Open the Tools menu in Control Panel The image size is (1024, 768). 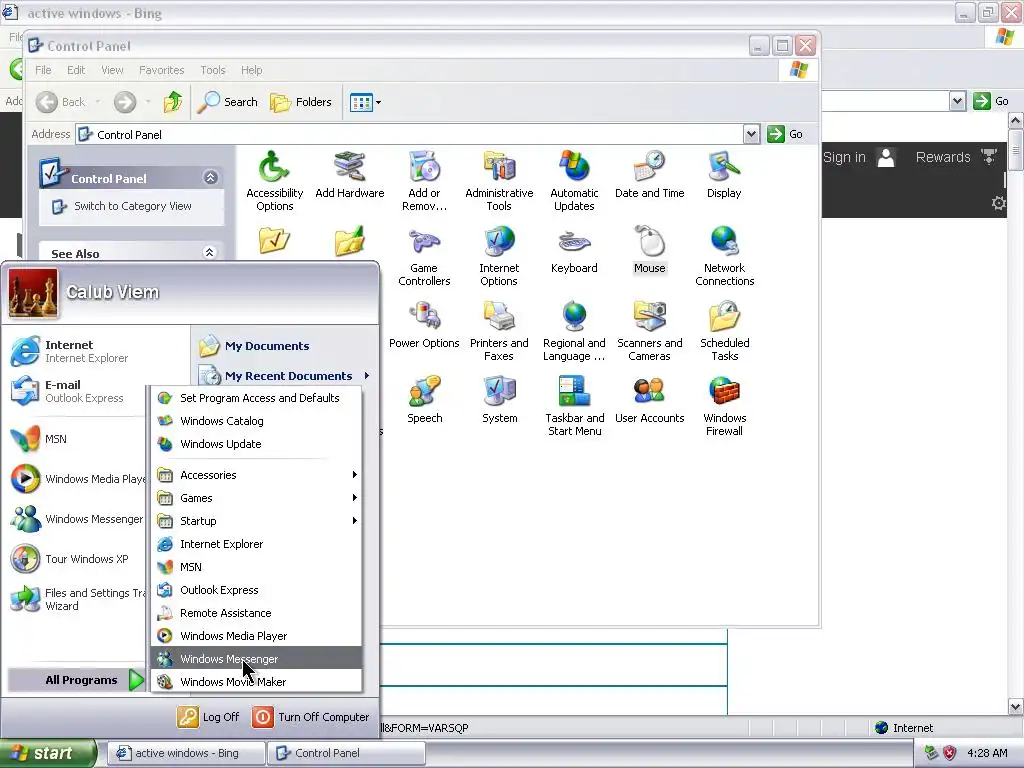[x=213, y=70]
